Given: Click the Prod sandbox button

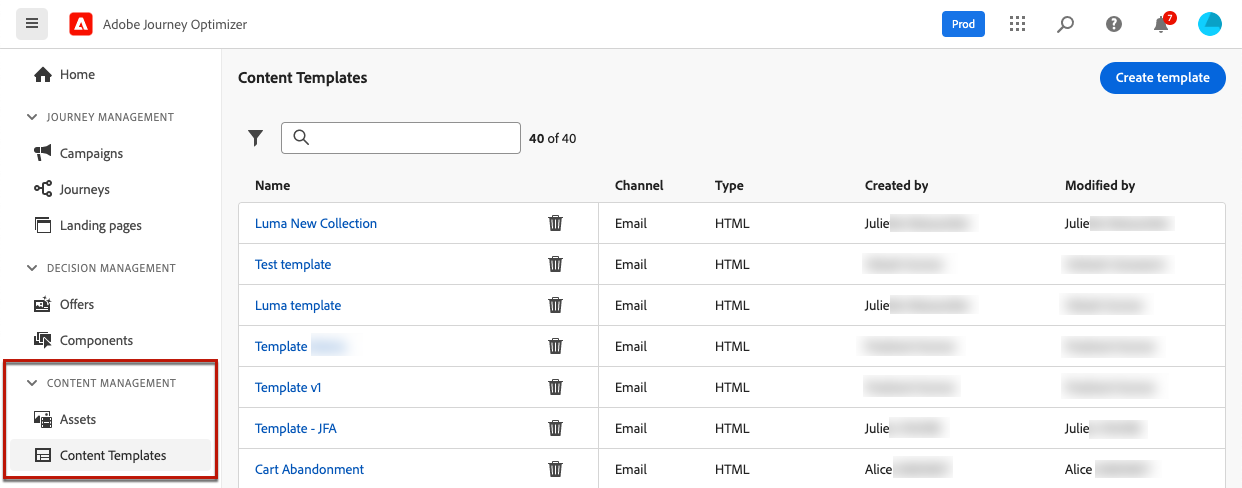Looking at the screenshot, I should 963,24.
